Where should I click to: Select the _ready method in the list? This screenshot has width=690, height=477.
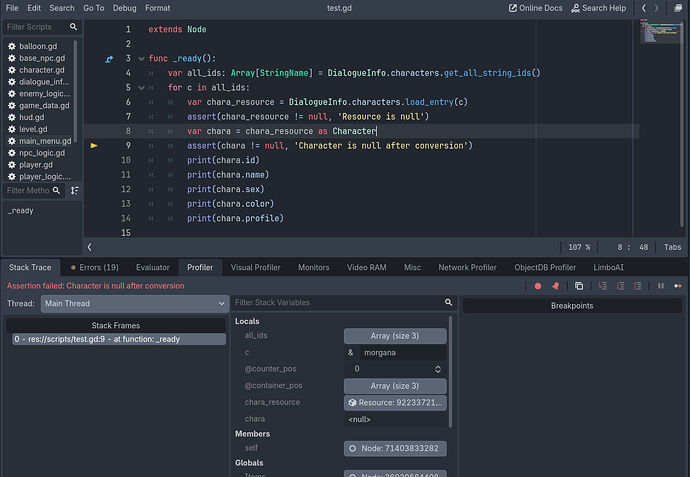click(21, 211)
